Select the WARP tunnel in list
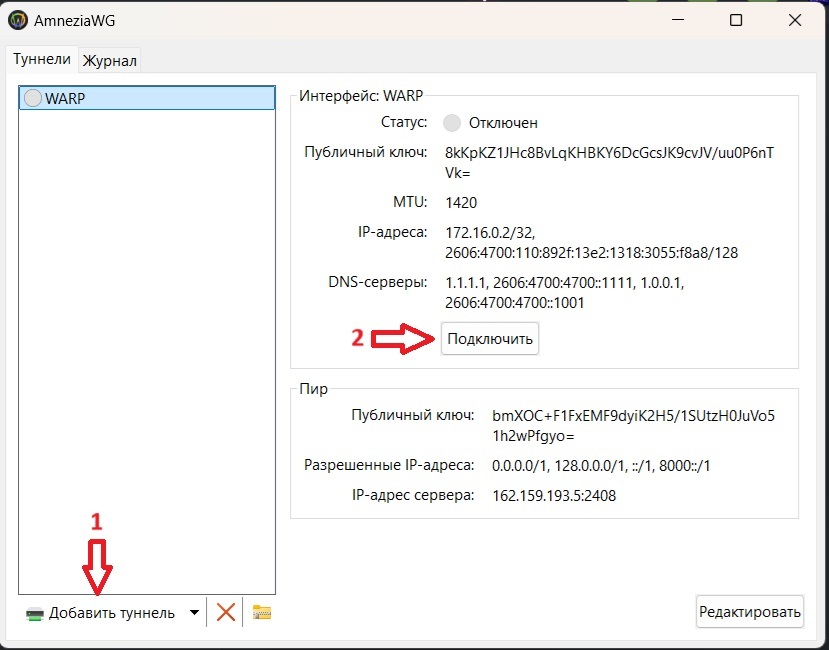829x650 pixels. coord(147,98)
